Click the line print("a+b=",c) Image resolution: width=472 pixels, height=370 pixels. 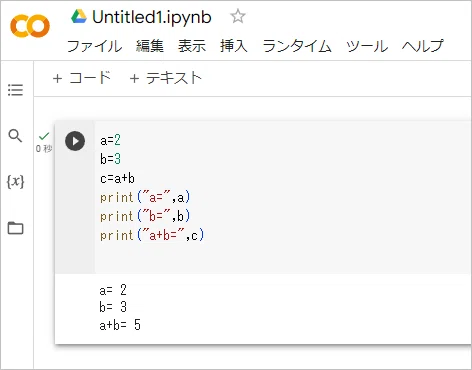click(x=152, y=235)
